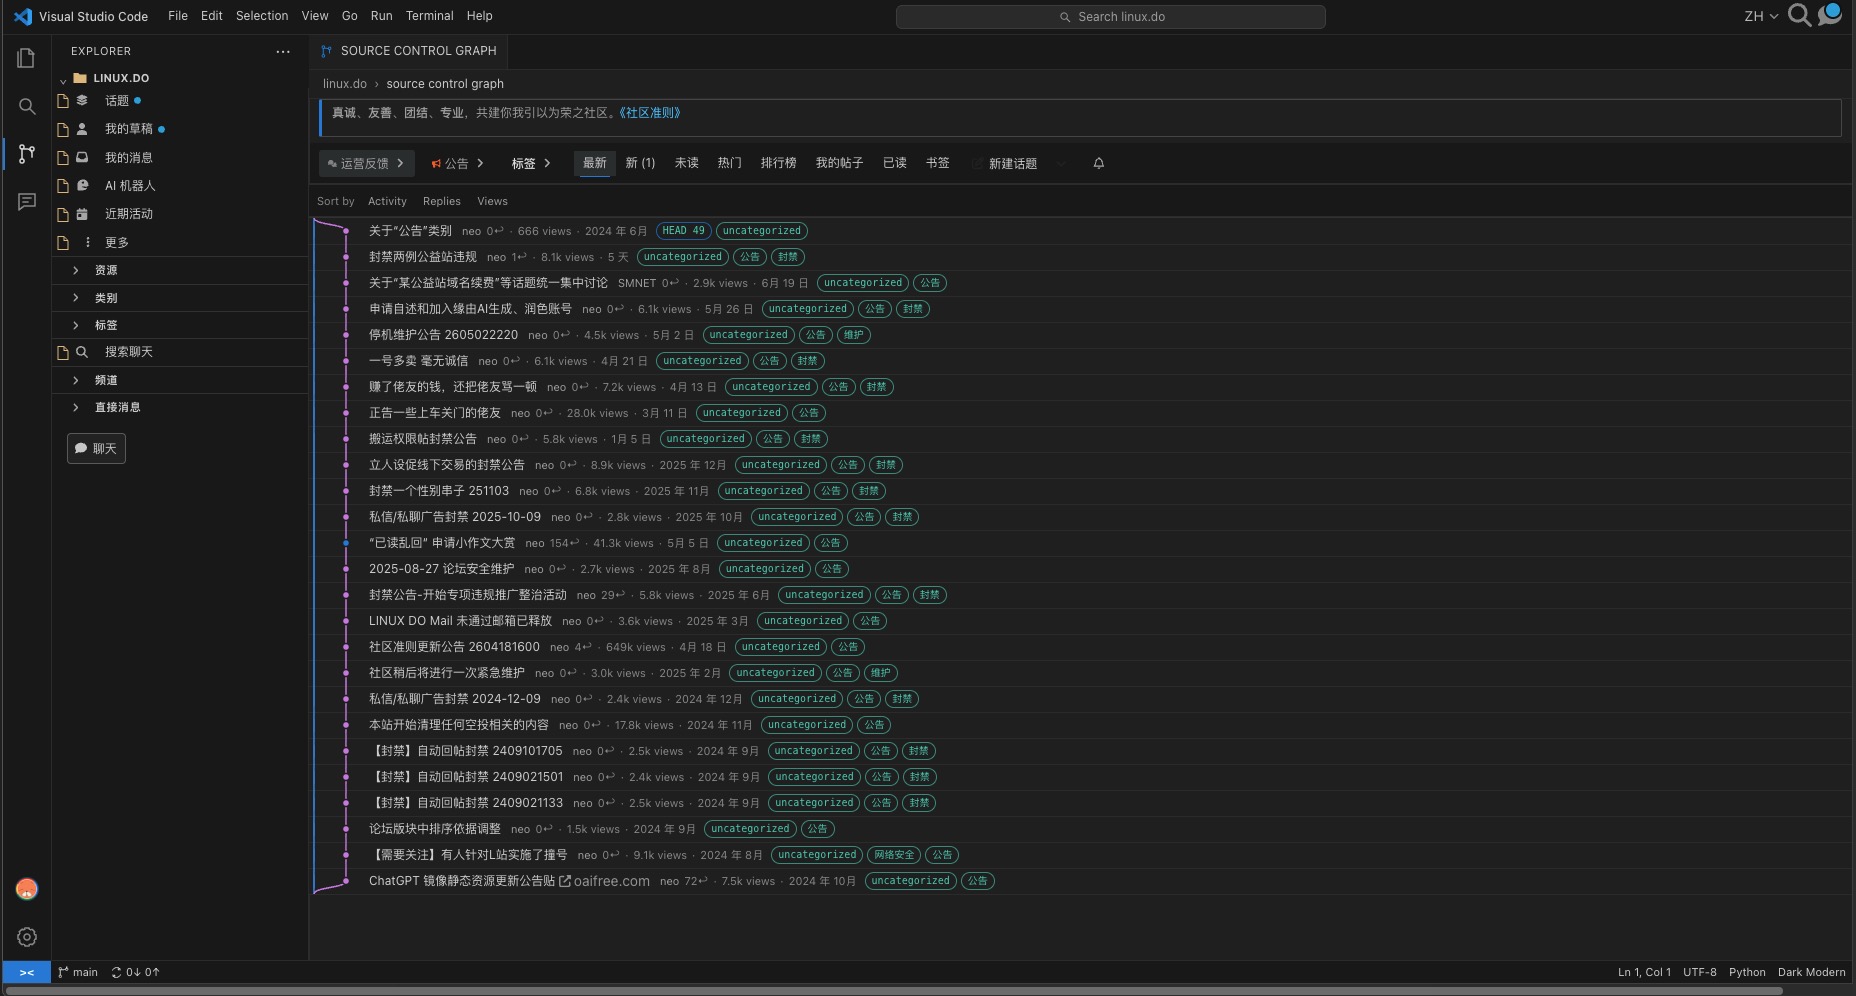Click the calendar icon beside 近期活动
1856x996 pixels.
[83, 214]
